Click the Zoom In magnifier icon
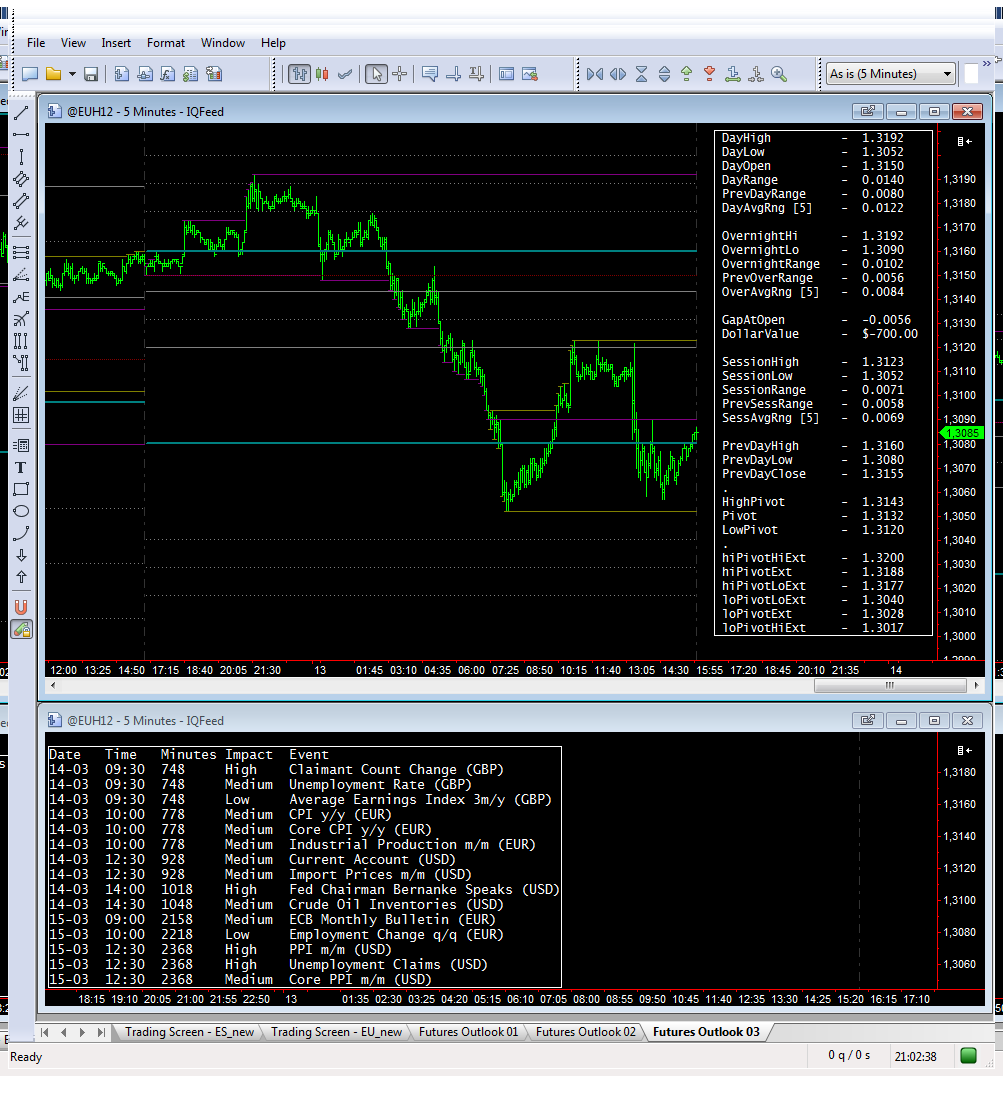This screenshot has height=1094, width=1003. tap(779, 74)
